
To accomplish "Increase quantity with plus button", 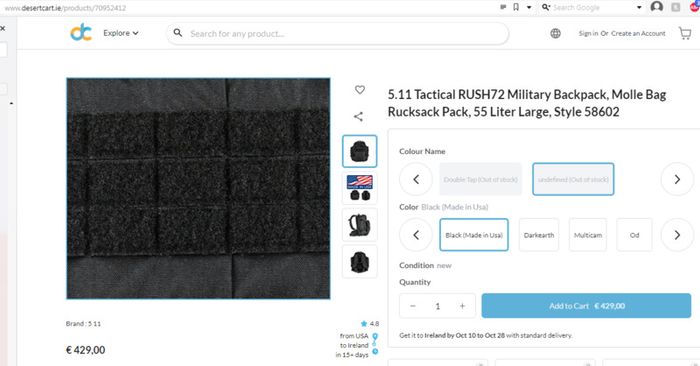I will click(x=462, y=306).
